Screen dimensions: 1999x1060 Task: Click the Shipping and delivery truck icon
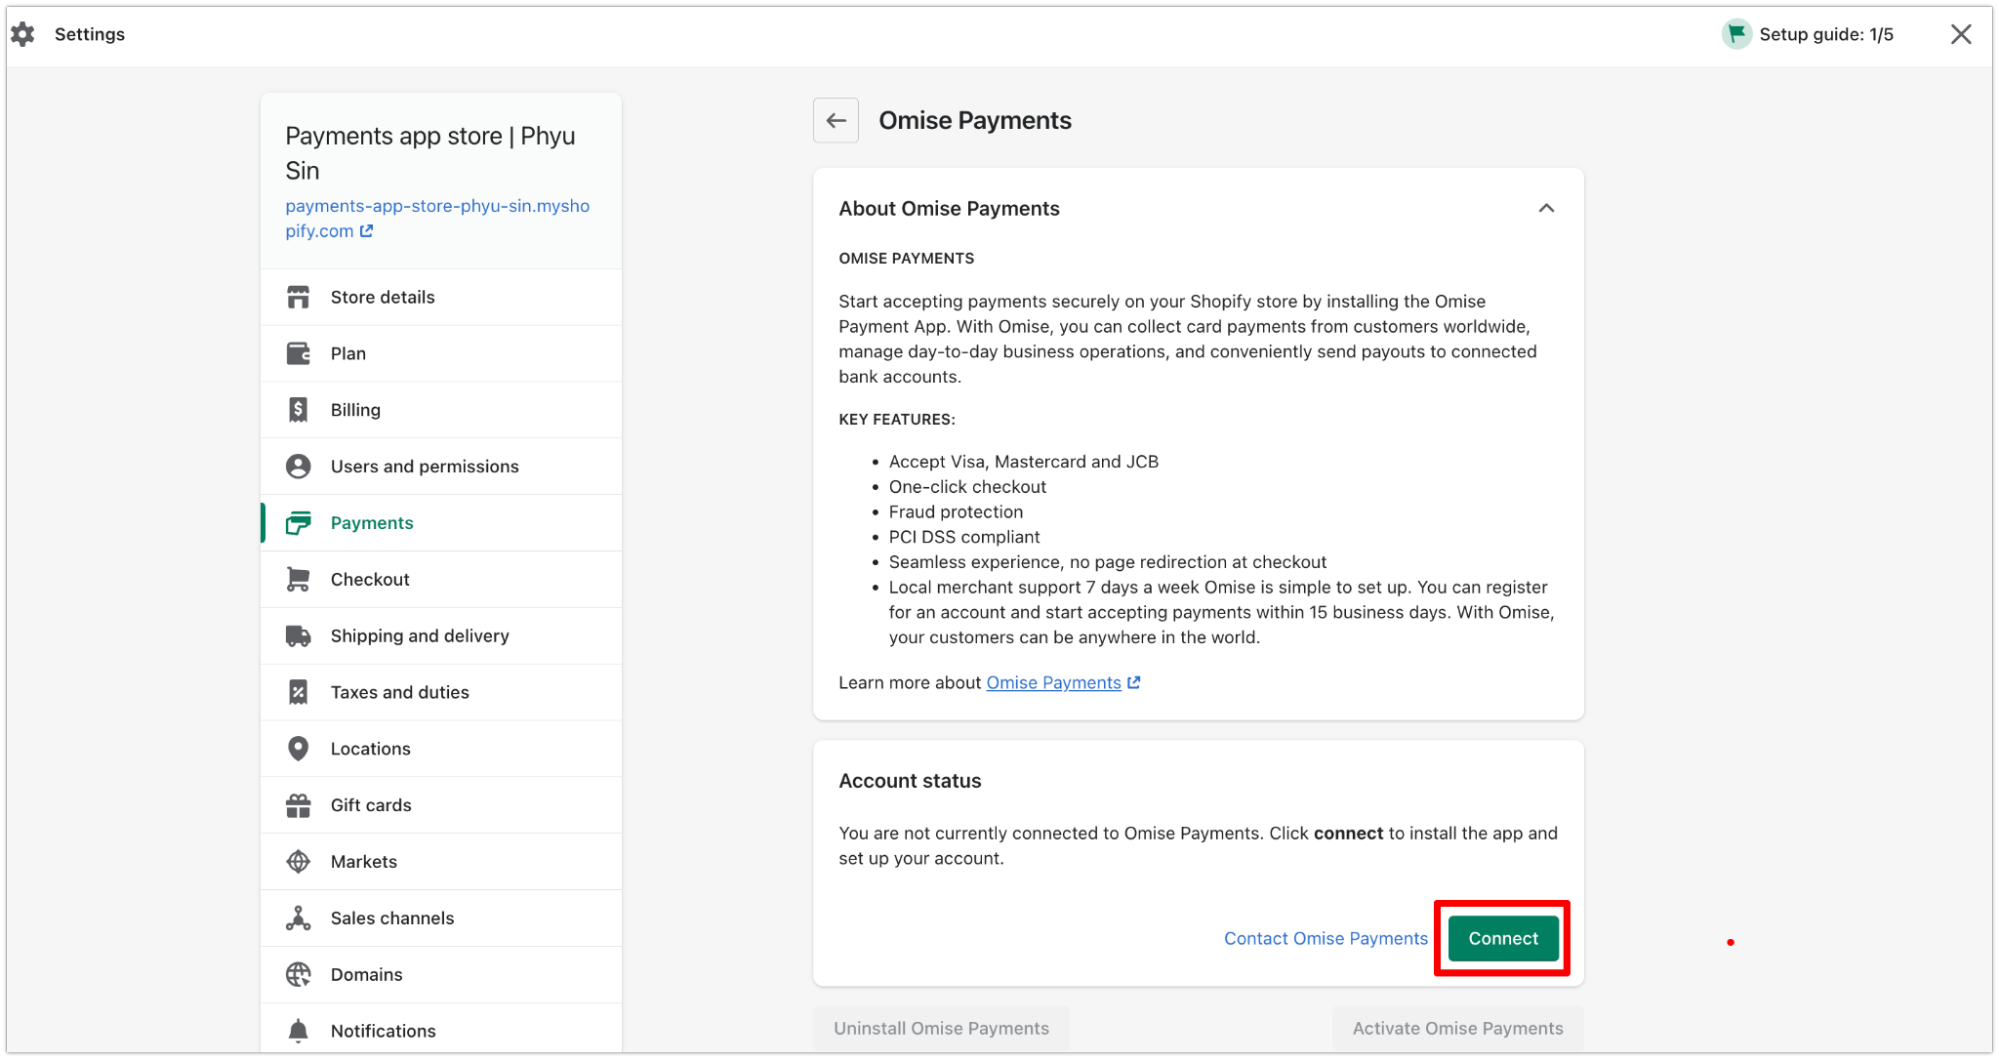point(298,636)
